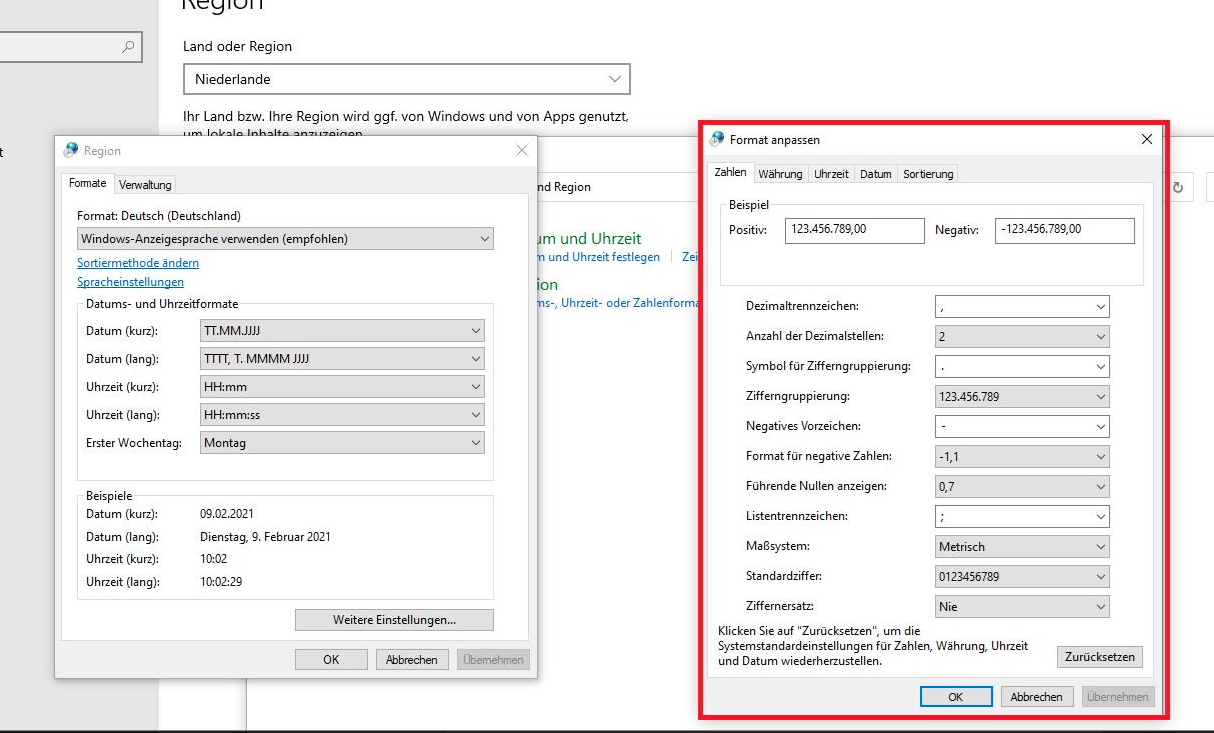Click the Zurücksetzen button
1214x733 pixels.
1100,657
